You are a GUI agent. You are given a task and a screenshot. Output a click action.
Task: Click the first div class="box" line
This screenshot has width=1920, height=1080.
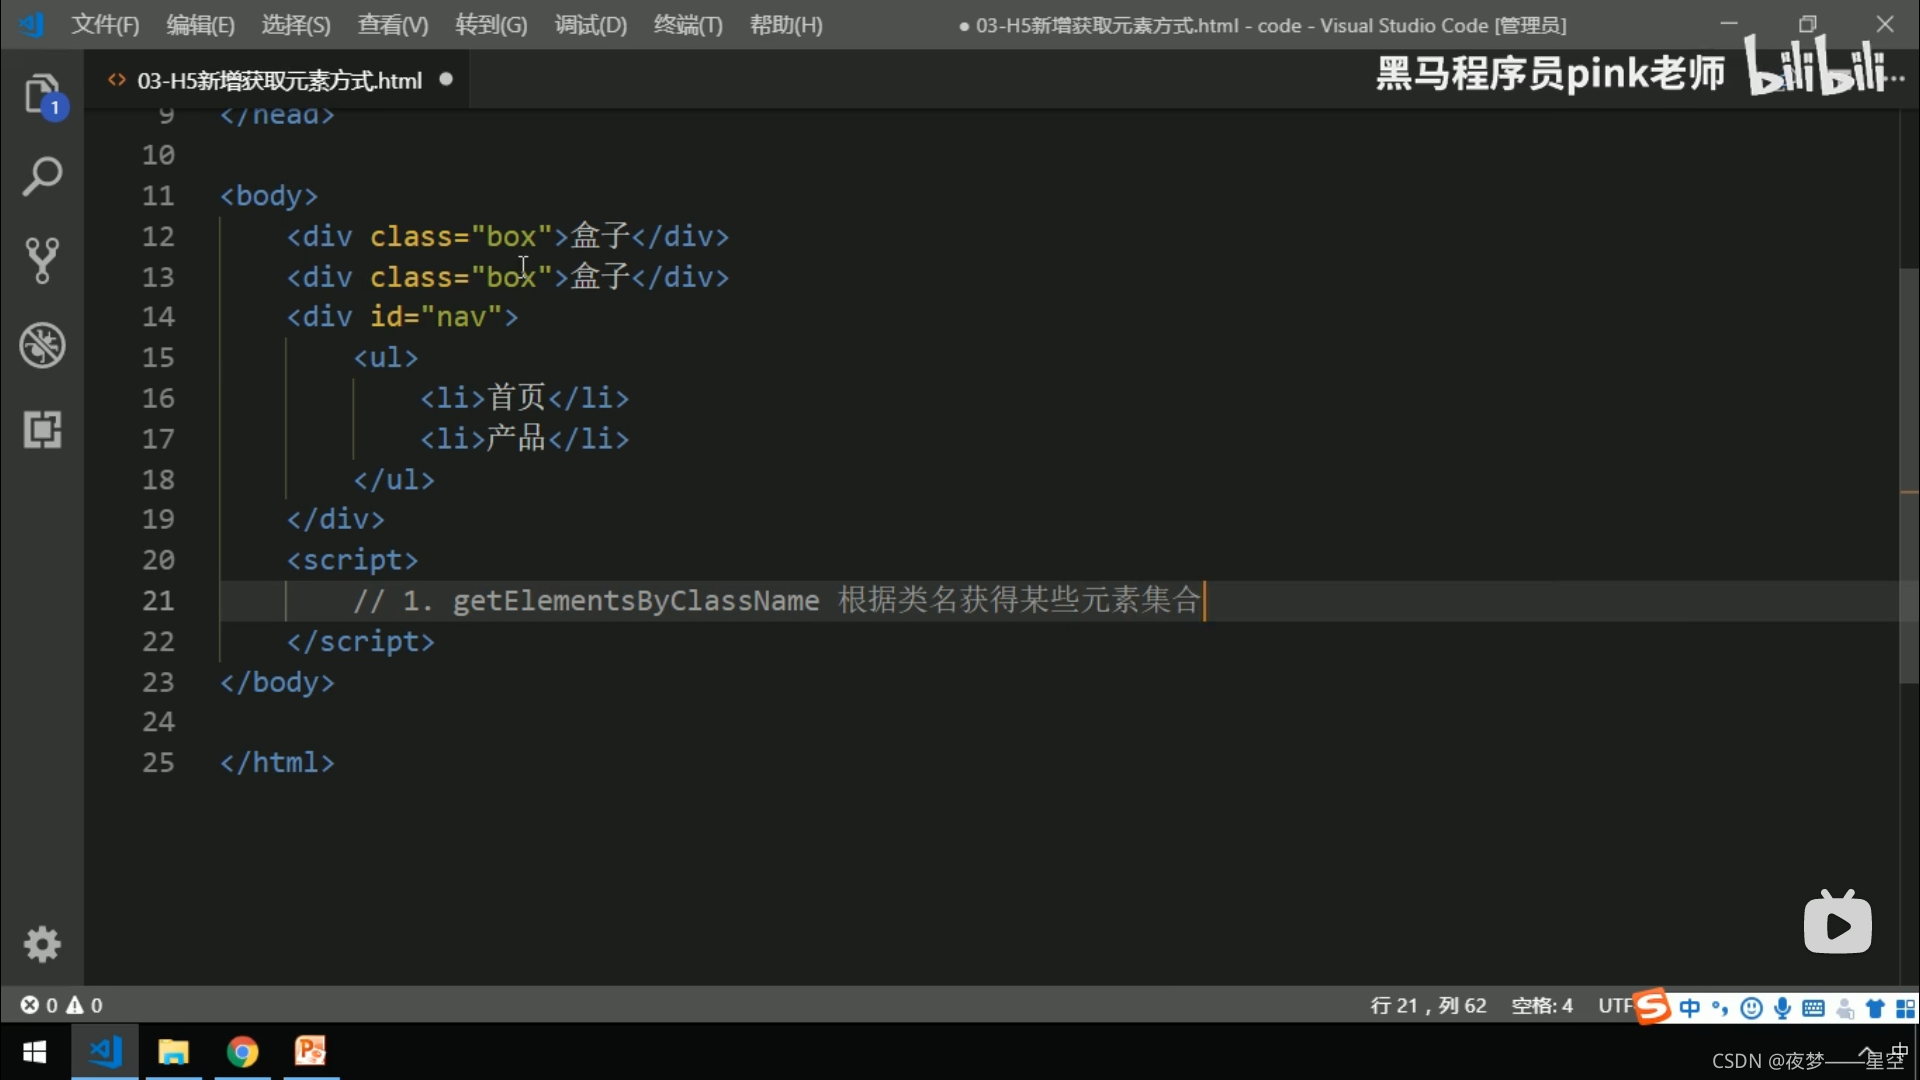tap(508, 237)
